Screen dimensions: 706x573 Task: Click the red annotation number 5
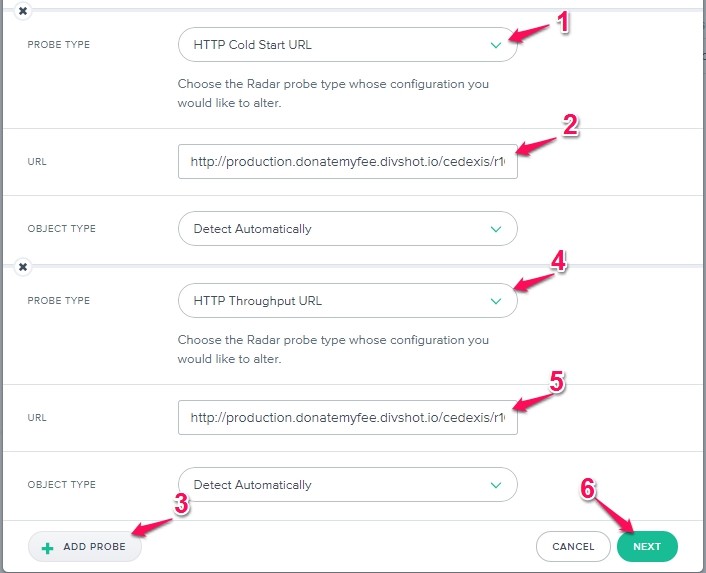pos(558,382)
